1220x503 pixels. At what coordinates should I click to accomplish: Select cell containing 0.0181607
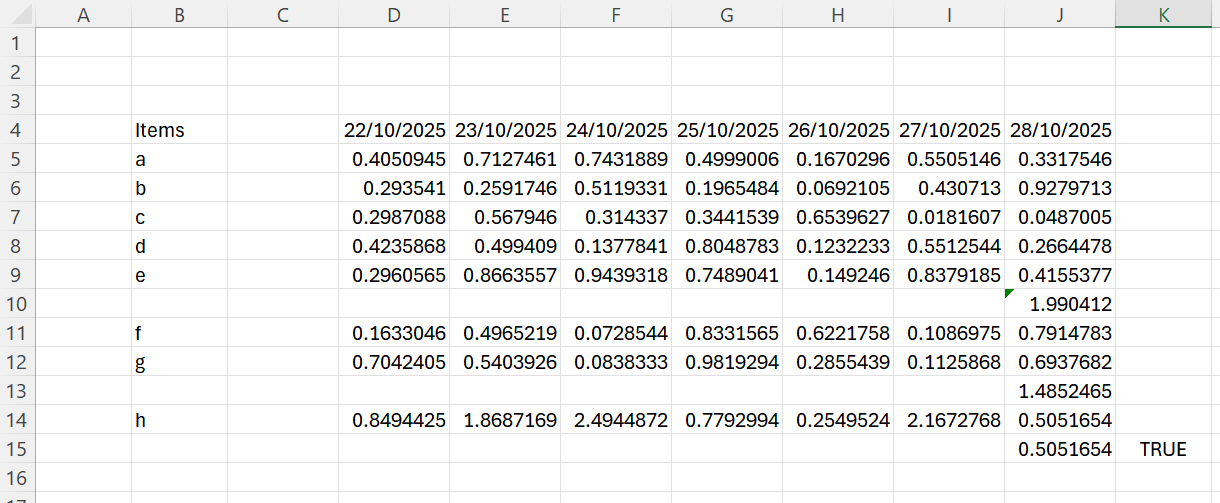pos(949,217)
